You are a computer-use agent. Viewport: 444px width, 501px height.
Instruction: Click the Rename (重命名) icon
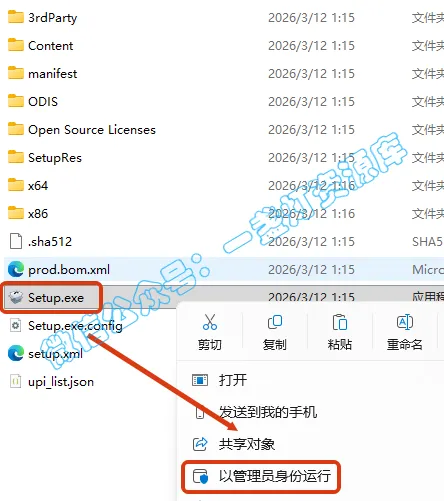click(405, 322)
